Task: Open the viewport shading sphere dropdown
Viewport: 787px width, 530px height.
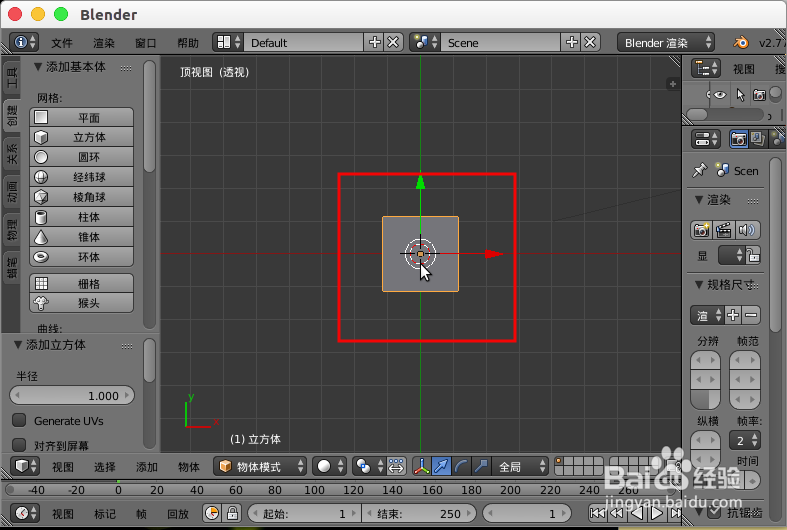Action: coord(329,466)
